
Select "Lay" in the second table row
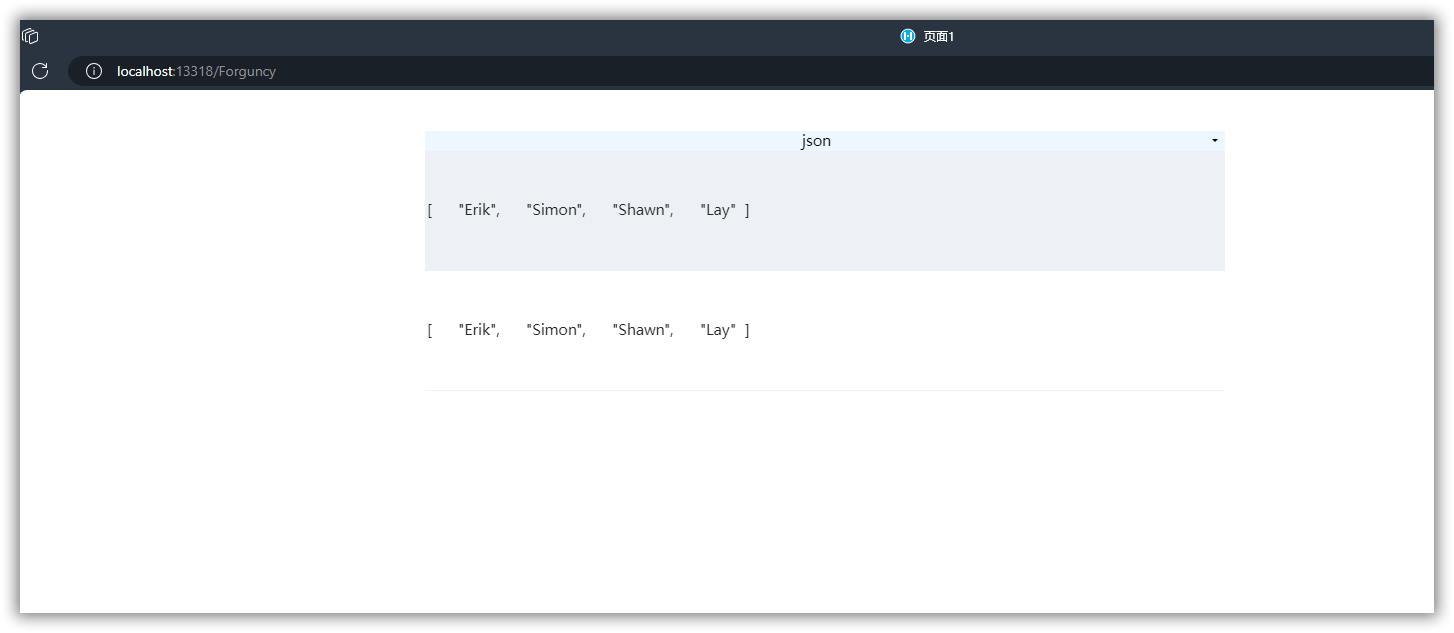tap(718, 330)
